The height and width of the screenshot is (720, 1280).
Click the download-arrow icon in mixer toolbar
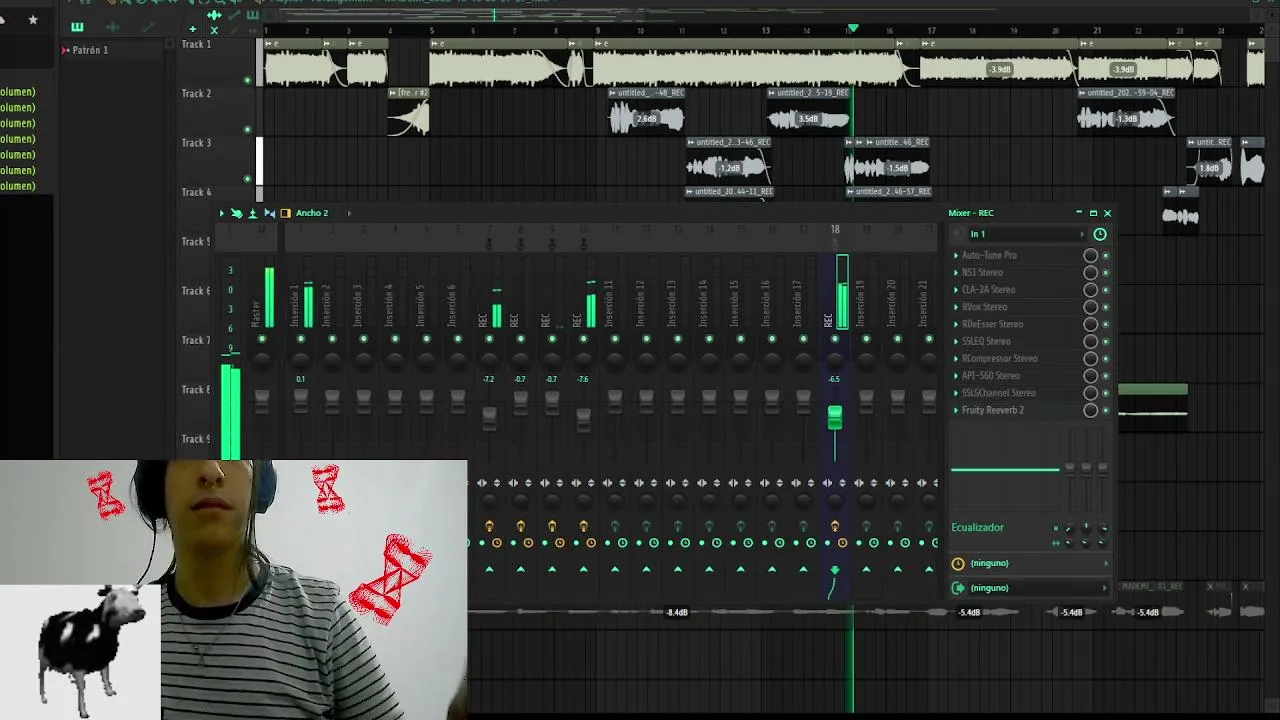click(x=252, y=213)
